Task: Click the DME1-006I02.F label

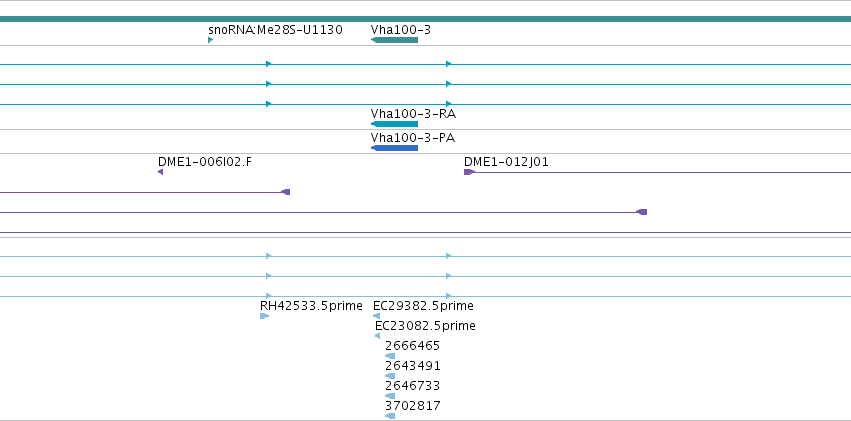Action: tap(205, 162)
